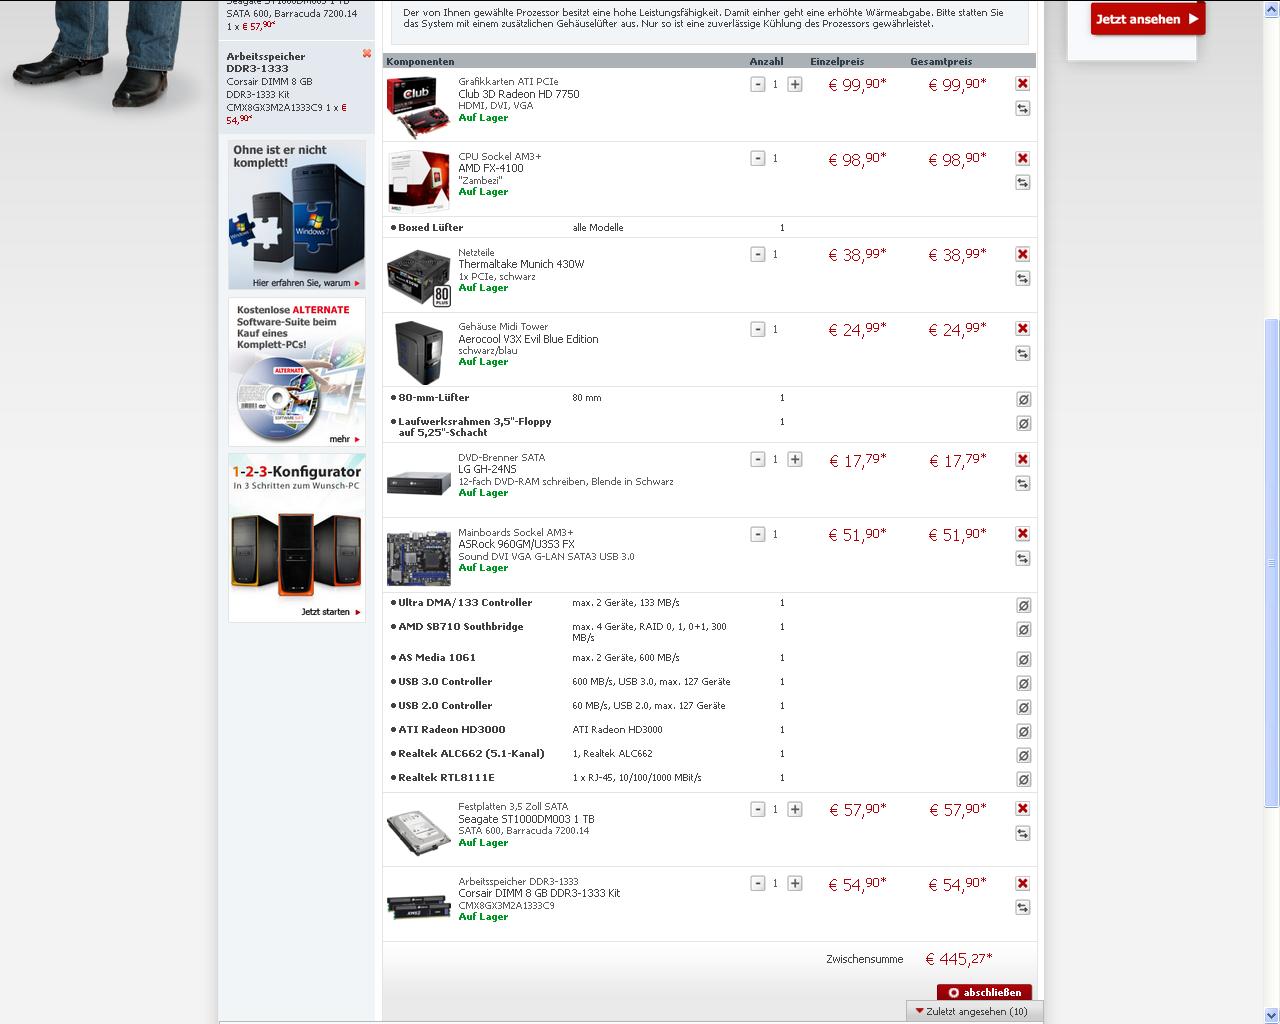
Task: Click the Thermaltake power supply thumbnail
Action: pyautogui.click(x=418, y=277)
